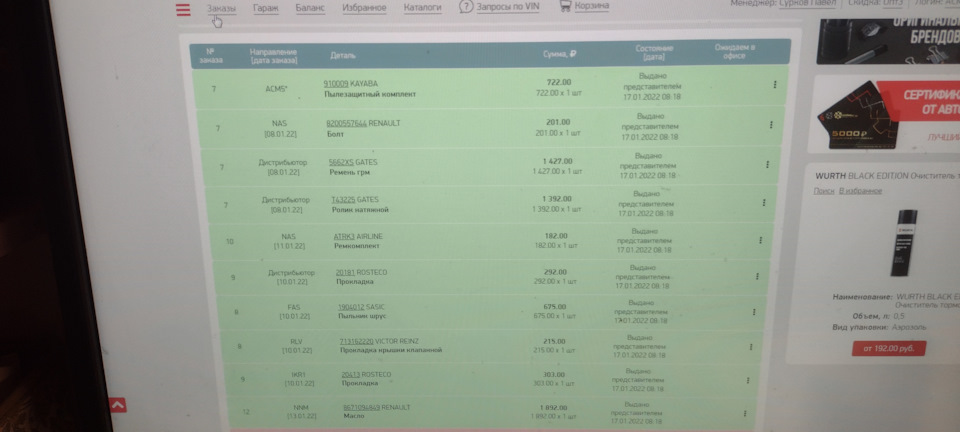Open the red hamburger menu
This screenshot has width=960, height=432.
pos(183,10)
